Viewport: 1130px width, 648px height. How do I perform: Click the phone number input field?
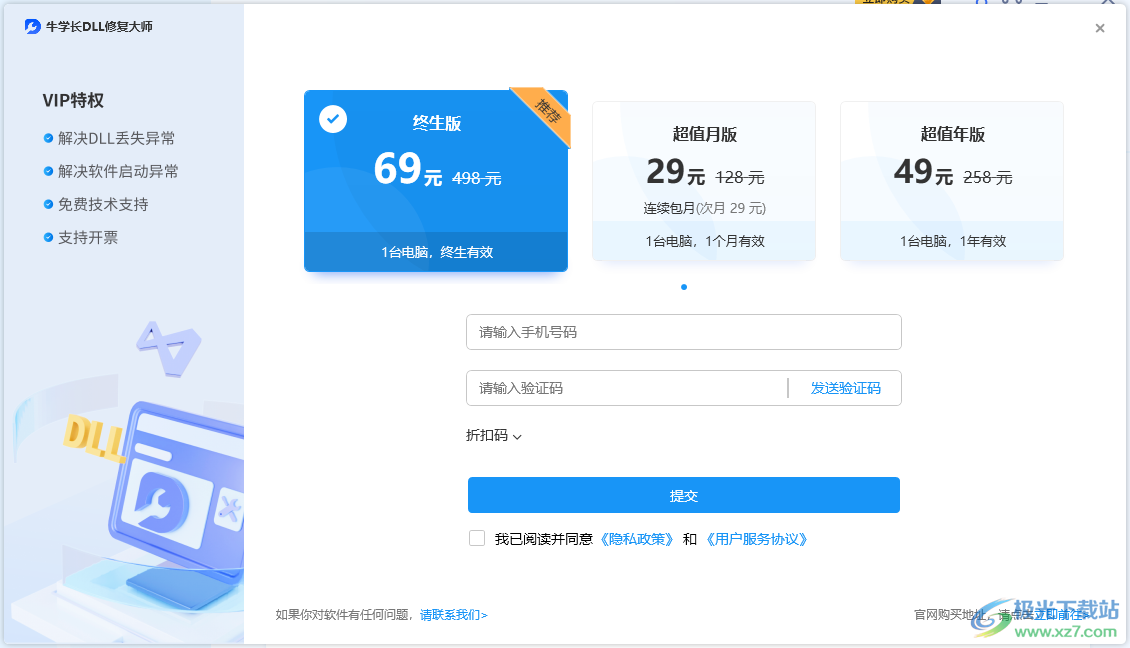683,331
